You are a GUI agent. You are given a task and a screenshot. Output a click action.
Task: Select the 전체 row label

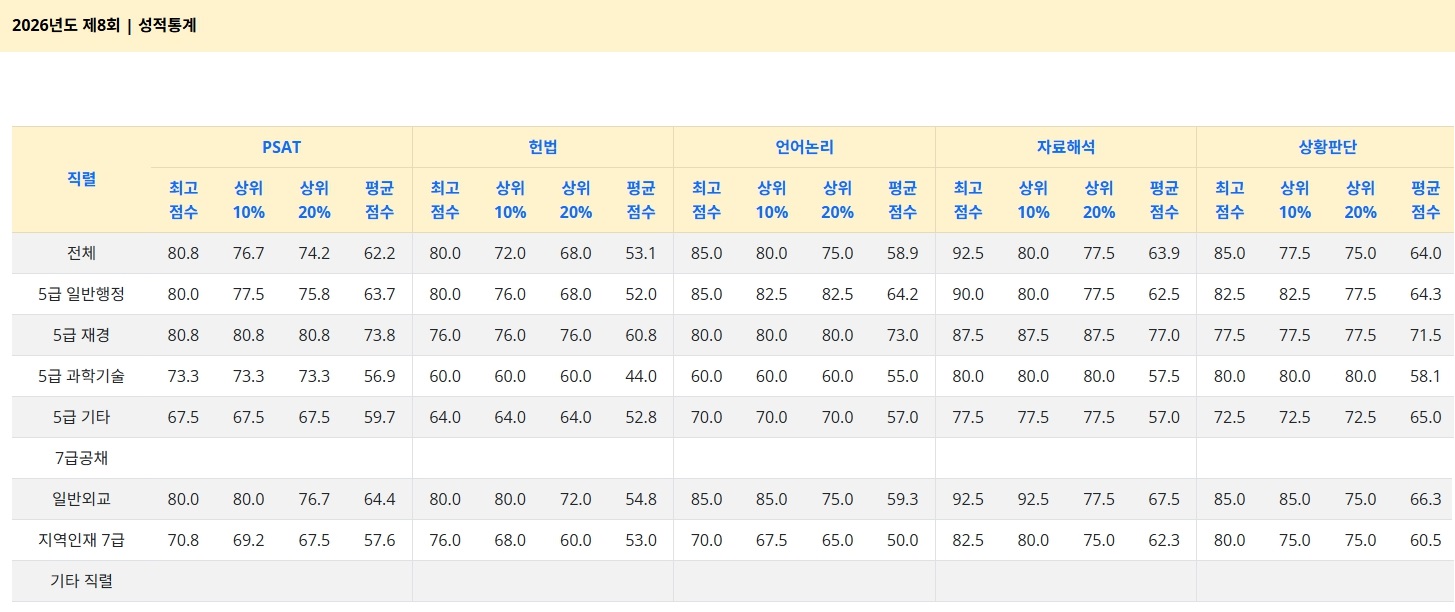coord(81,253)
